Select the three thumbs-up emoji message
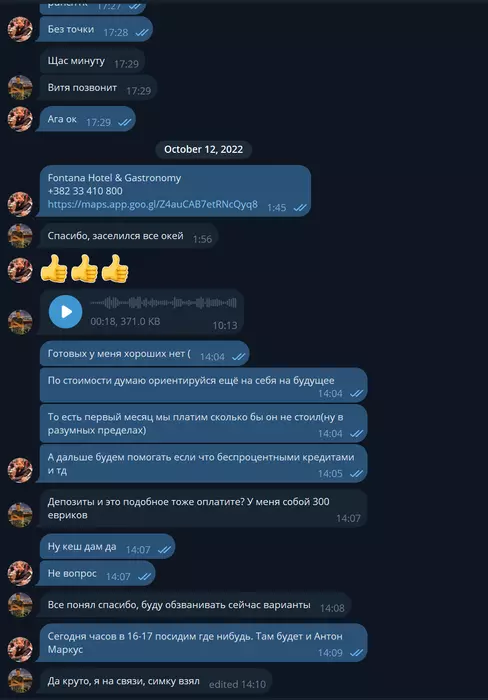 click(84, 269)
